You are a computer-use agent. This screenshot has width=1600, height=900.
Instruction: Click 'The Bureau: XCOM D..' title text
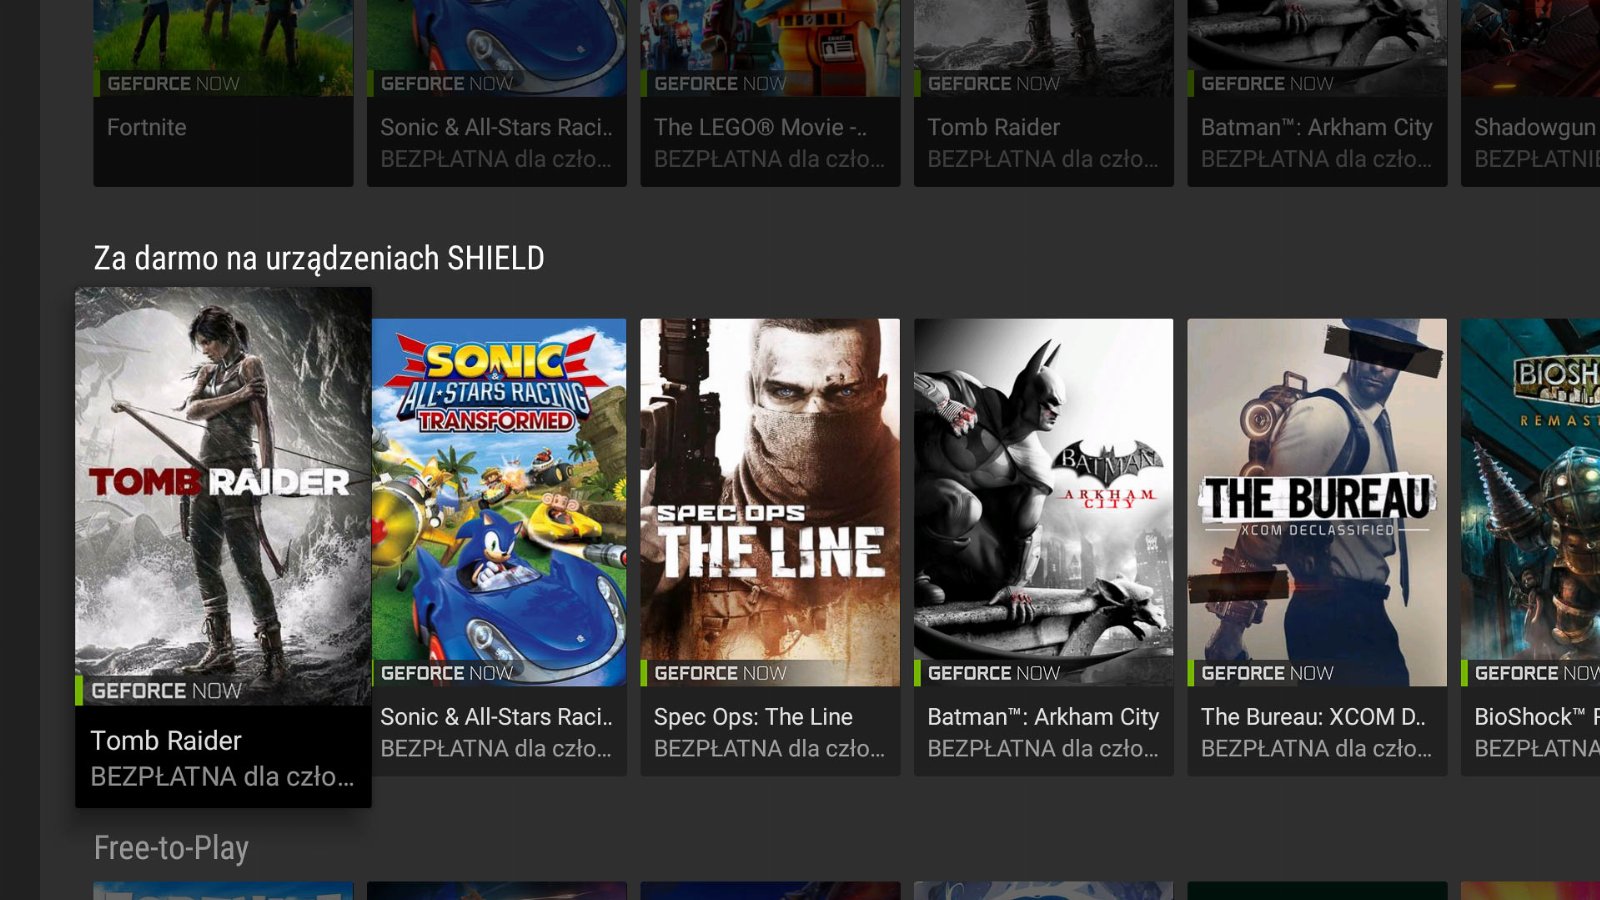click(1313, 717)
